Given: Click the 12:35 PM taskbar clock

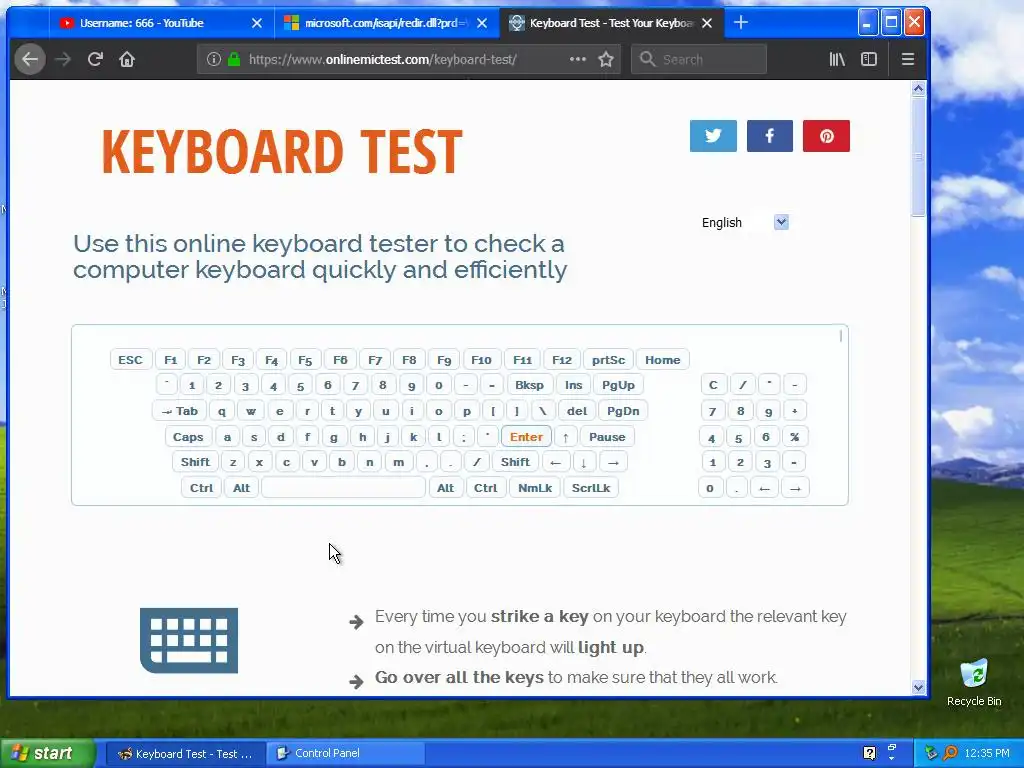Looking at the screenshot, I should [x=987, y=753].
